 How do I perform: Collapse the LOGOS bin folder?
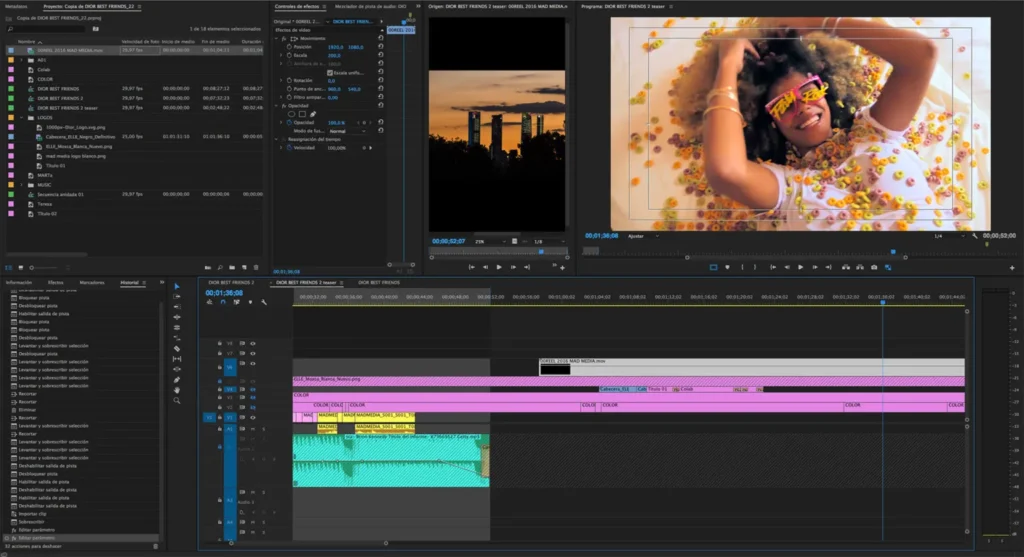tap(22, 118)
